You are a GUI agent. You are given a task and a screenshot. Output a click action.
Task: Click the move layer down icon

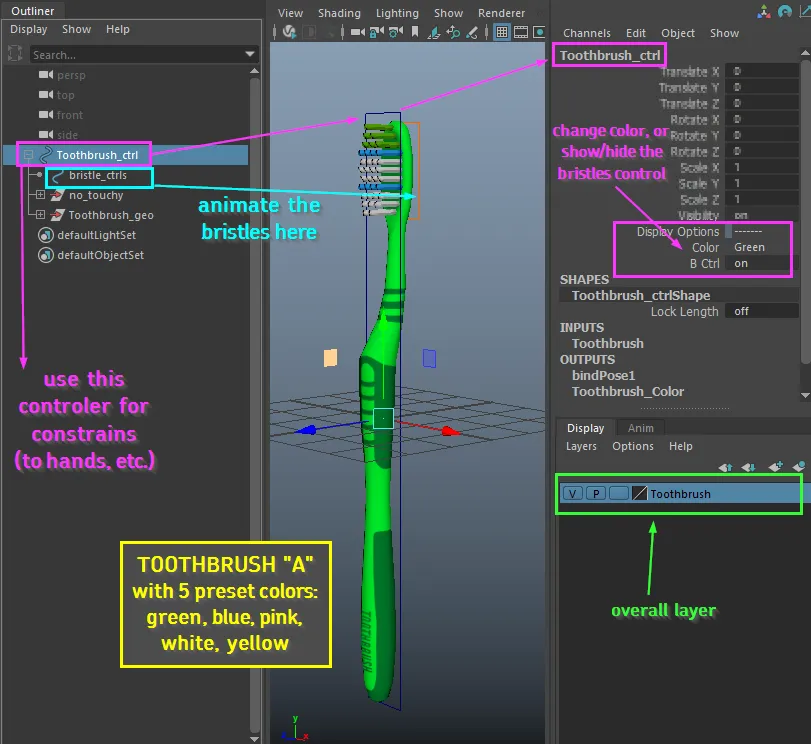pos(749,467)
